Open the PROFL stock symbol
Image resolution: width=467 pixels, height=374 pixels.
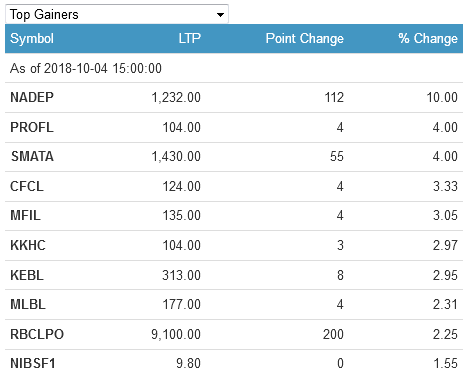(x=32, y=127)
